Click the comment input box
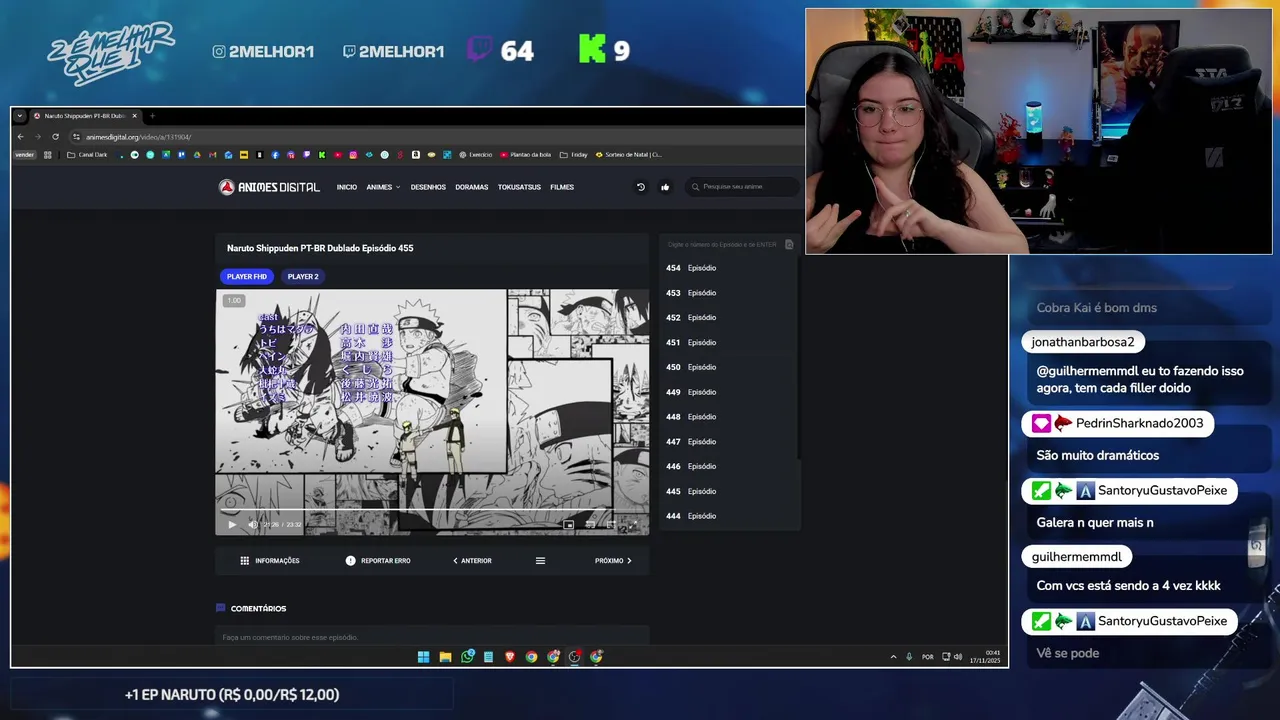 (432, 637)
